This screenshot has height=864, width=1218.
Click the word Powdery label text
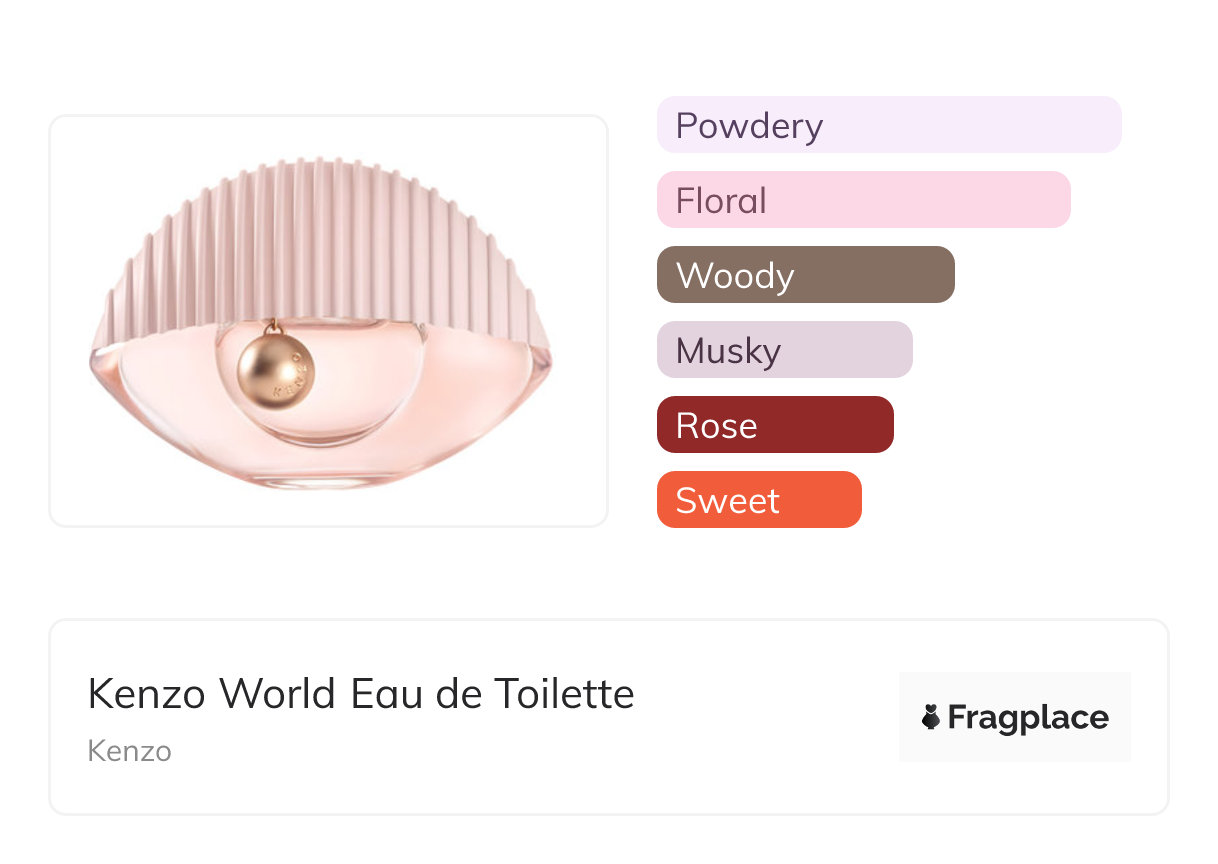[749, 126]
